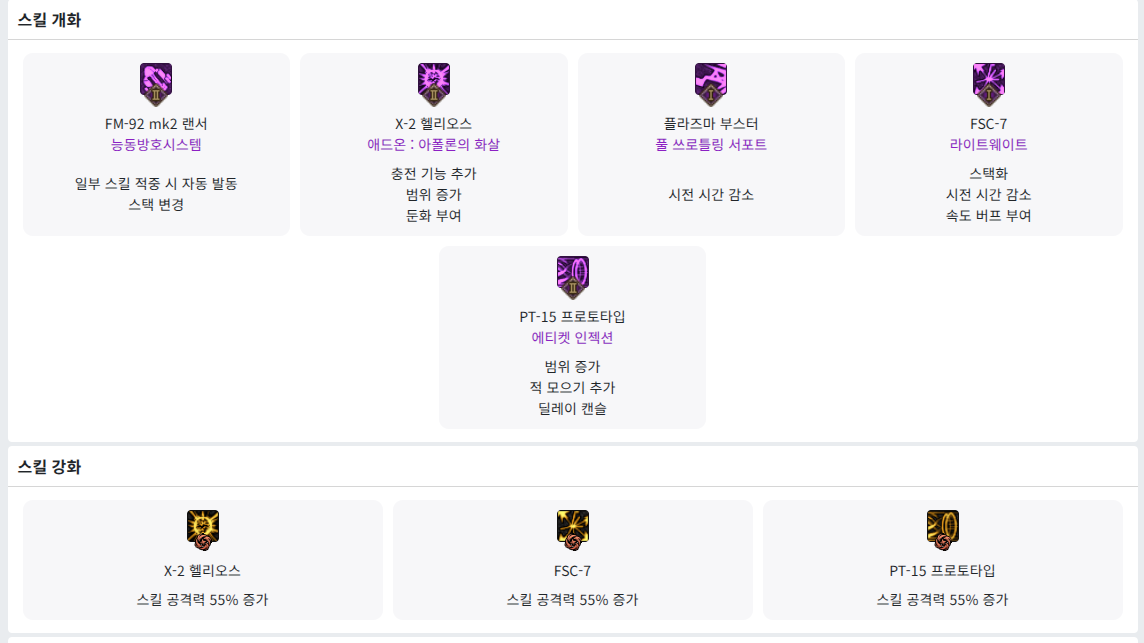Open the 애드온 : 아폴론의 화살 link
This screenshot has height=643, width=1144.
click(x=434, y=145)
